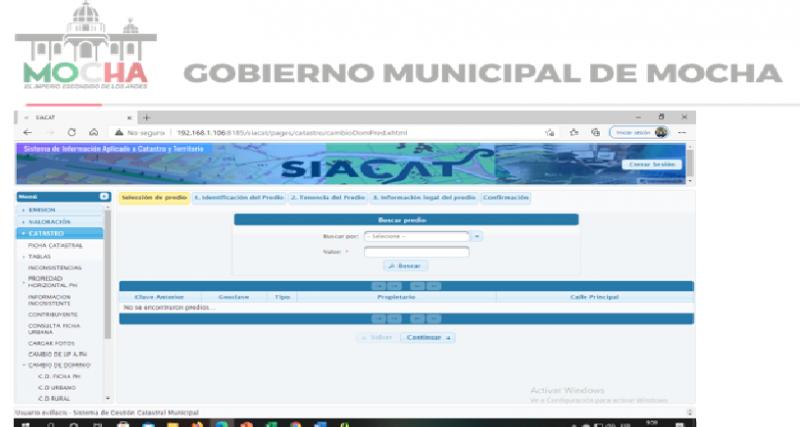Go to last page in upper paginator
Viewport: 800px width, 427px height.
click(434, 286)
